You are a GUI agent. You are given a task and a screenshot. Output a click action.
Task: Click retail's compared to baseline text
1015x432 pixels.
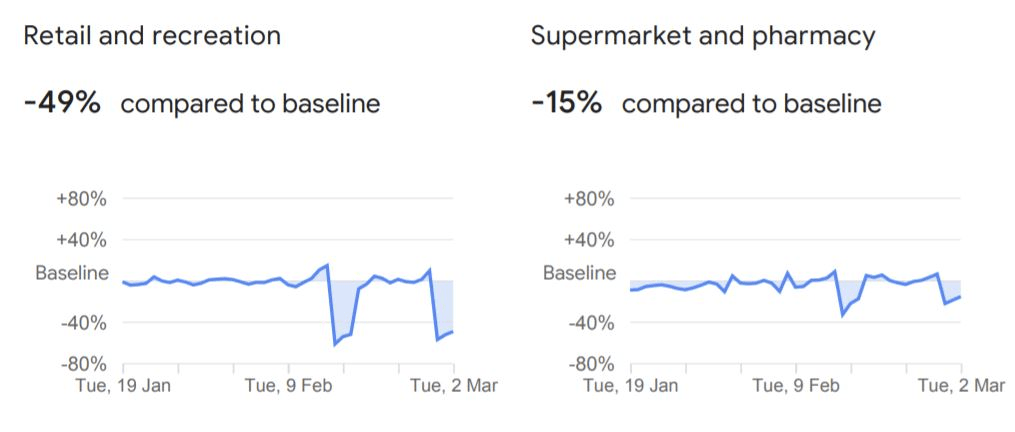point(250,104)
